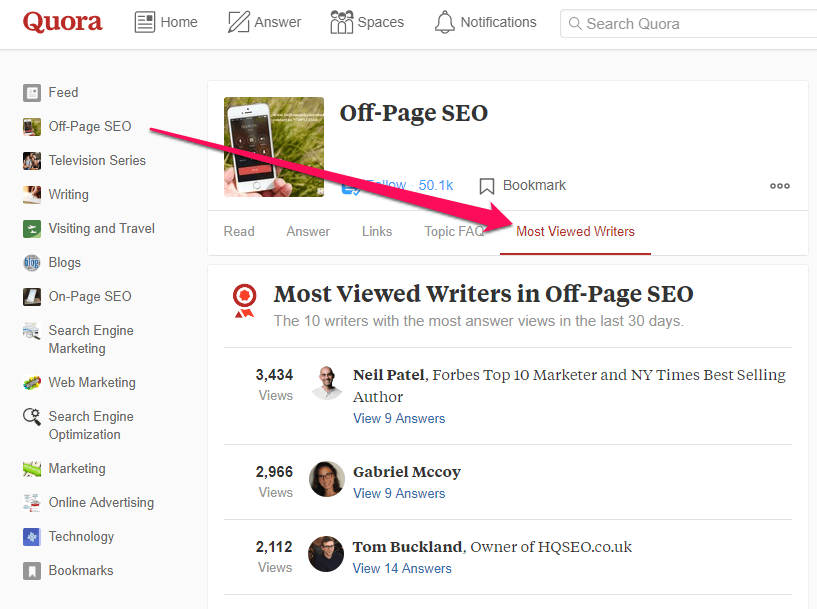
Task: Open Visiting and Travel in the sidebar
Action: [x=102, y=229]
